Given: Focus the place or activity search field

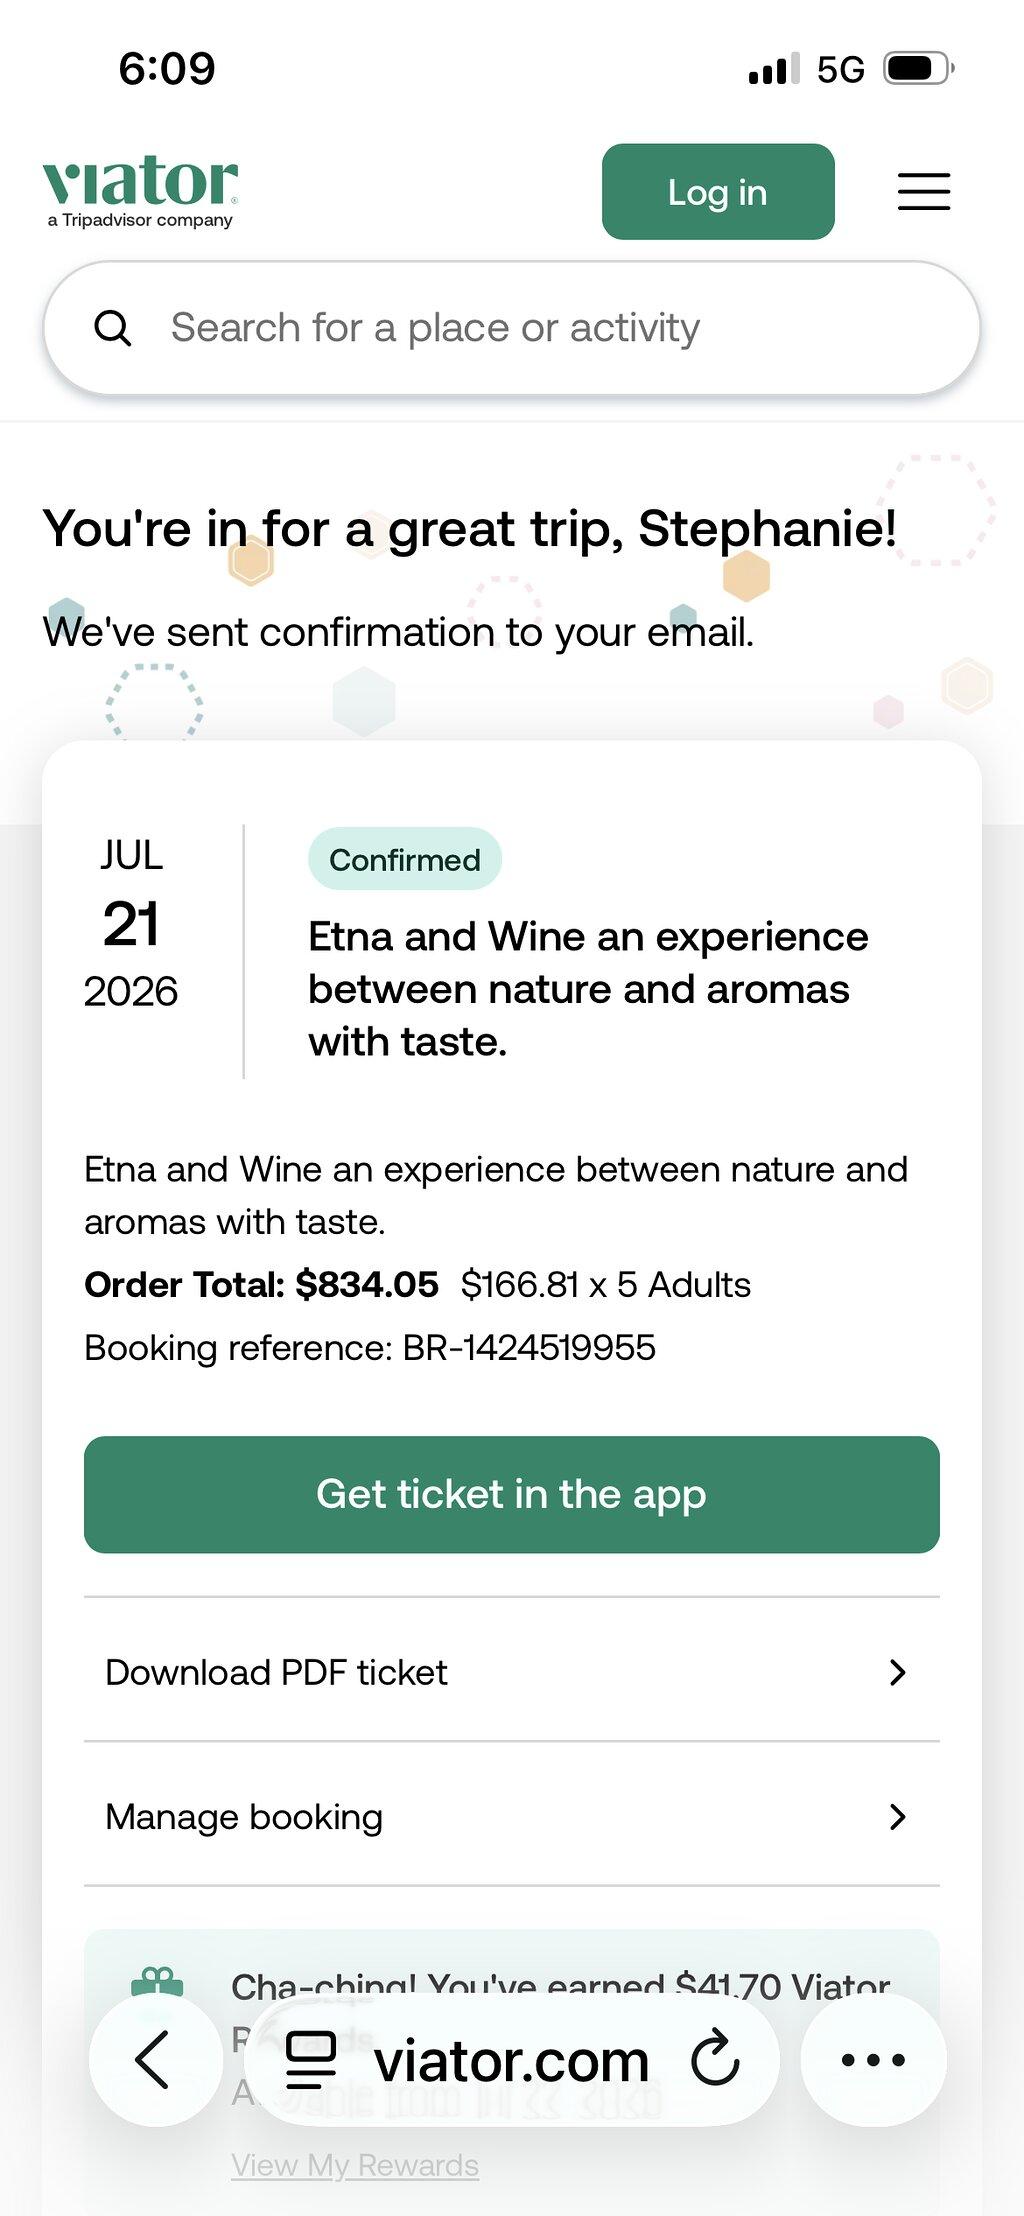Looking at the screenshot, I should point(512,328).
